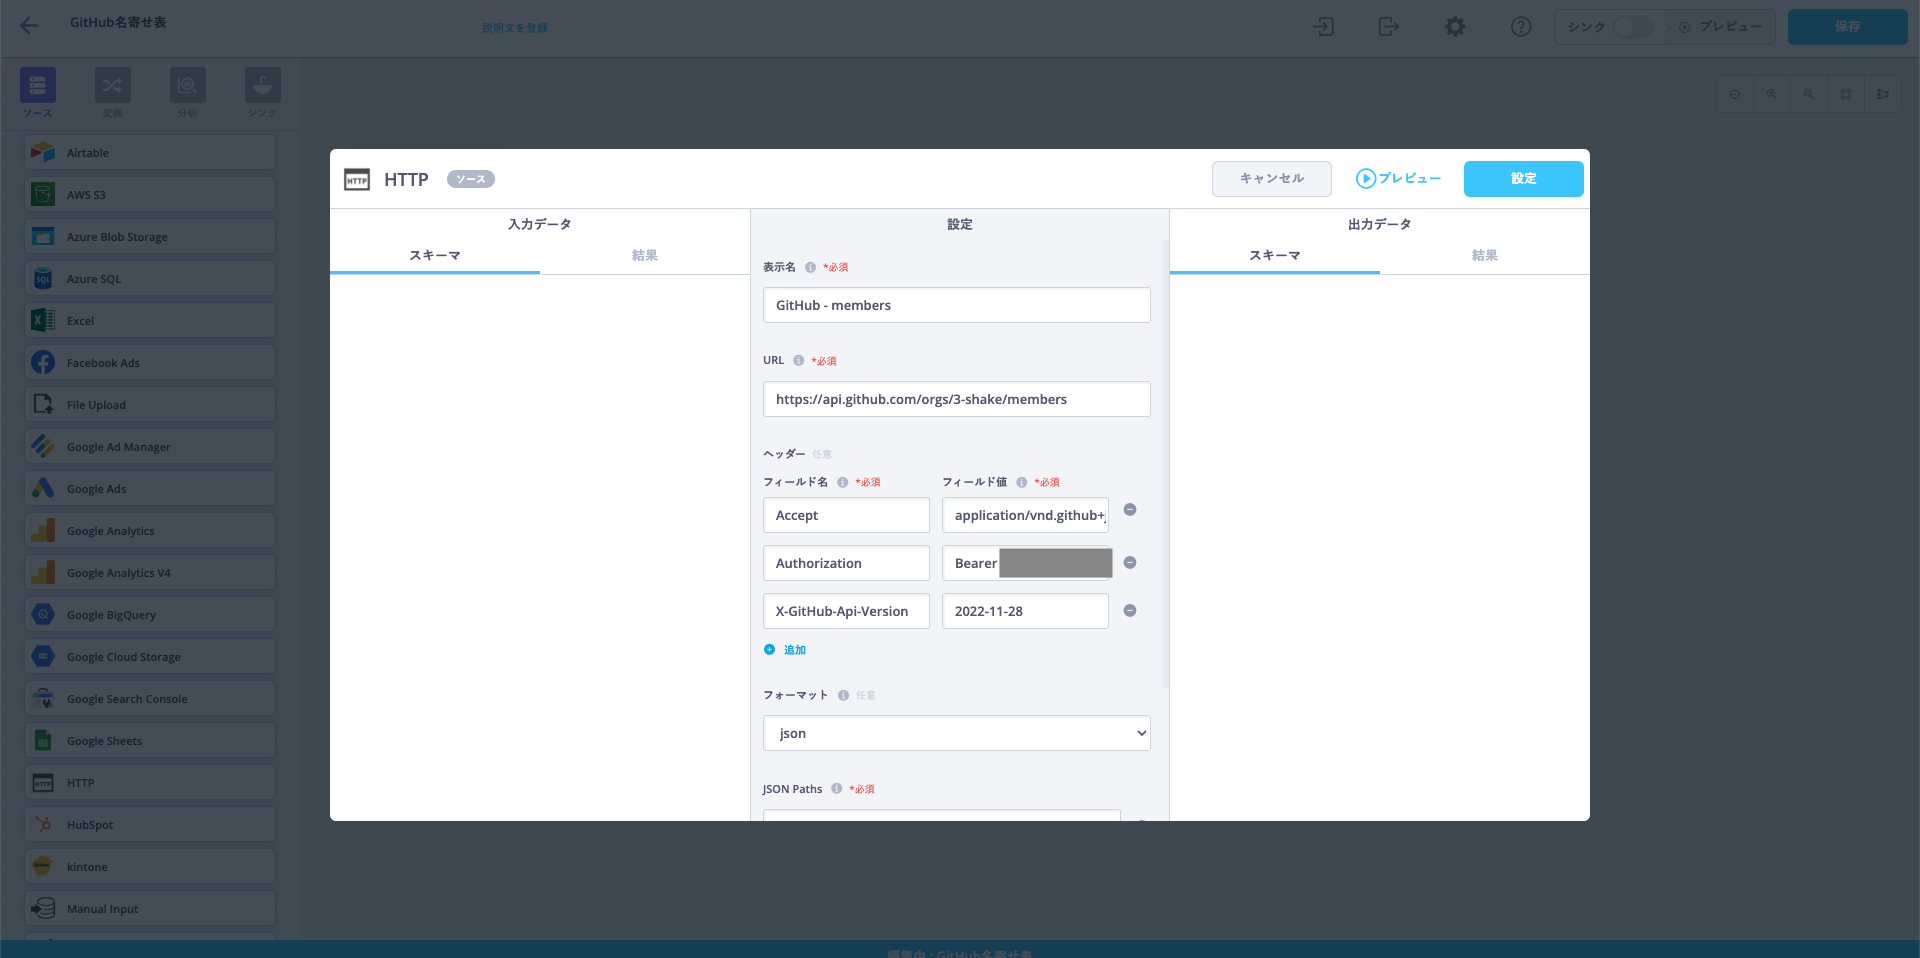The height and width of the screenshot is (958, 1920).
Task: Click the HTTP icon in the dialog header
Action: pyautogui.click(x=357, y=180)
